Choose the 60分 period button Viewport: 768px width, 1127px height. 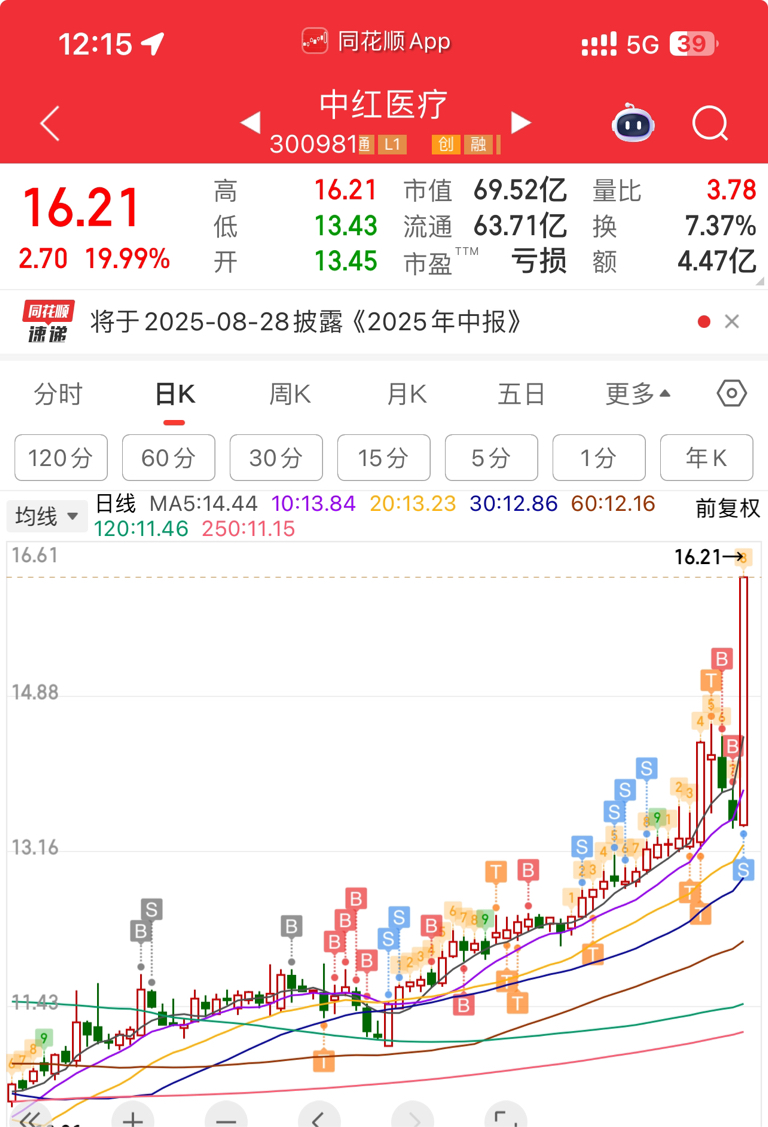pos(169,457)
